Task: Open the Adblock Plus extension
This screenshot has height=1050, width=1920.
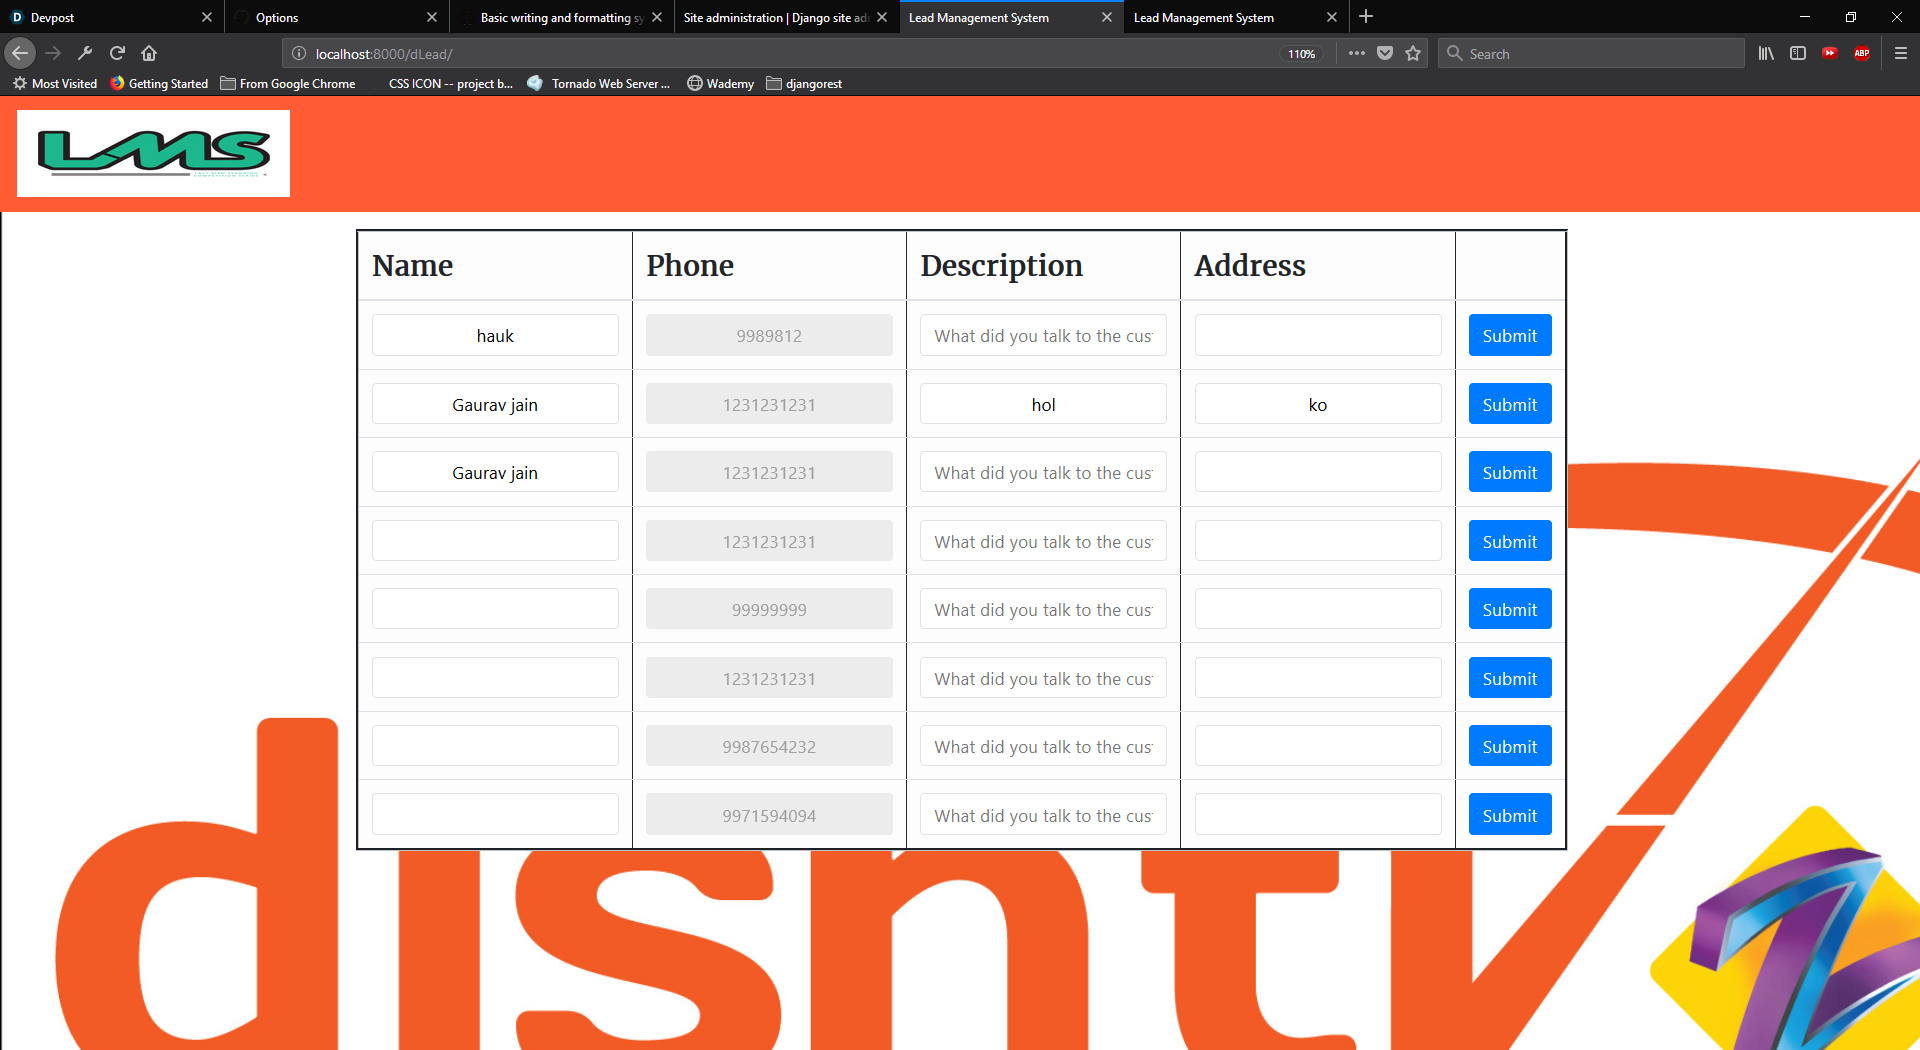Action: 1862,53
